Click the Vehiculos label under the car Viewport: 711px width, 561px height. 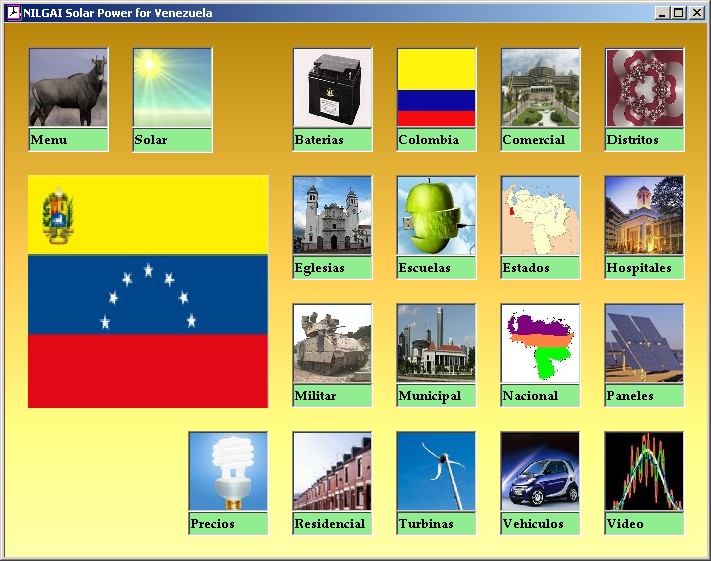[x=533, y=524]
